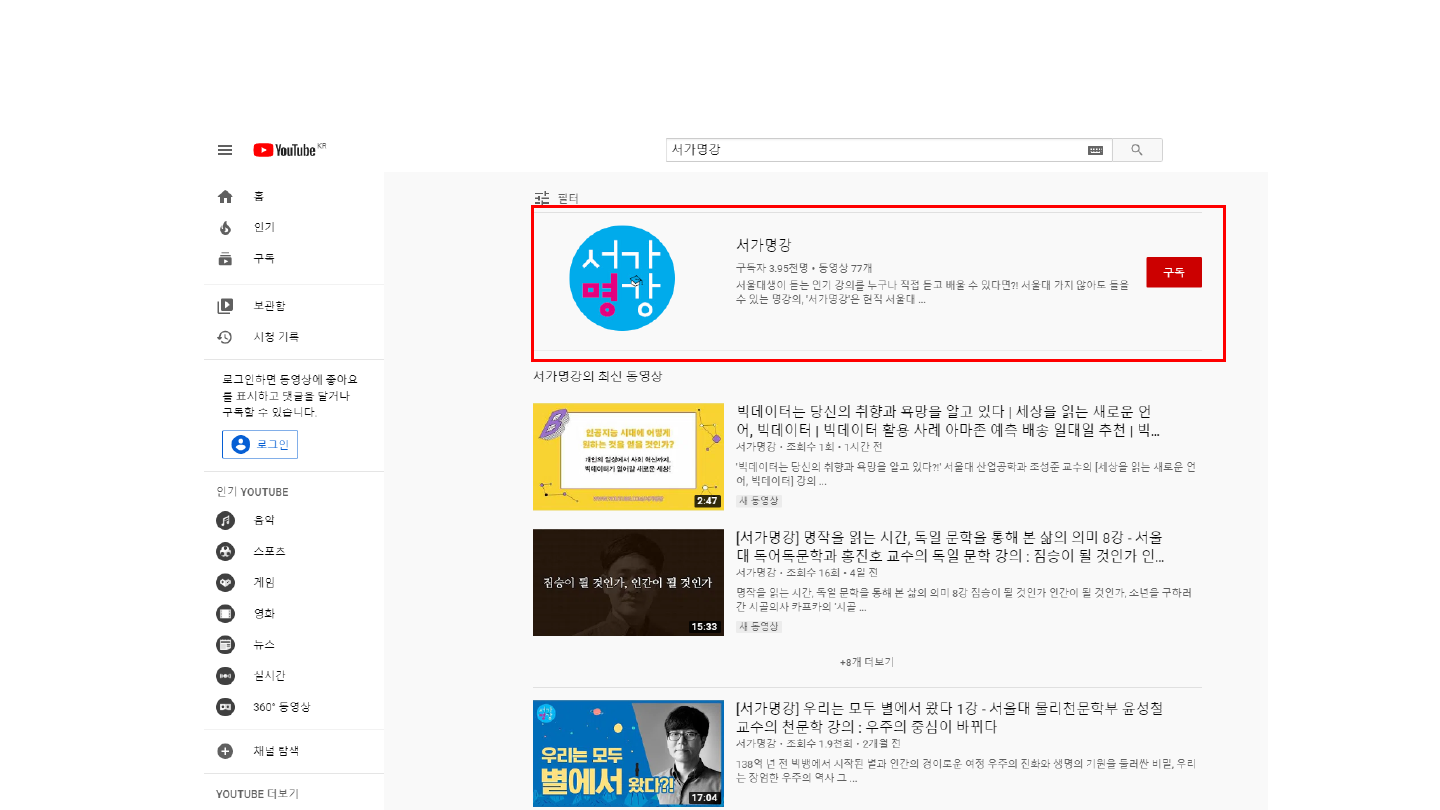Screen dimensions: 1440x810
Task: Select 게임 (Gaming) in sidebar
Action: click(263, 583)
